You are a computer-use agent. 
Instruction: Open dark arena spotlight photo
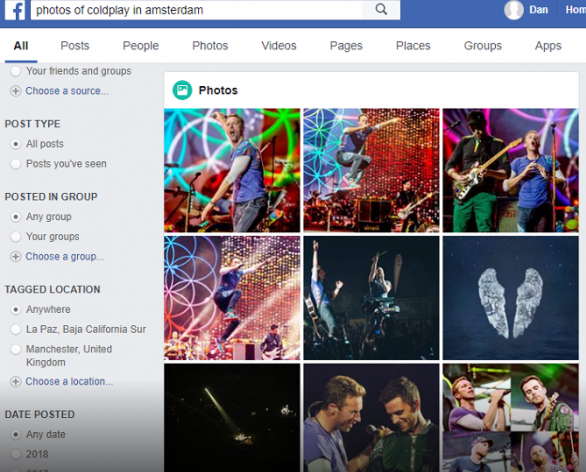click(232, 418)
